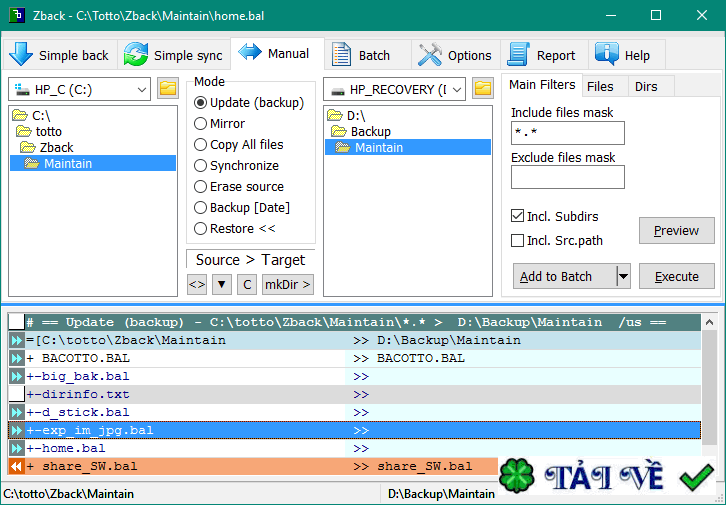
Task: Click the down-arrow button under Source > Target
Action: (x=222, y=285)
